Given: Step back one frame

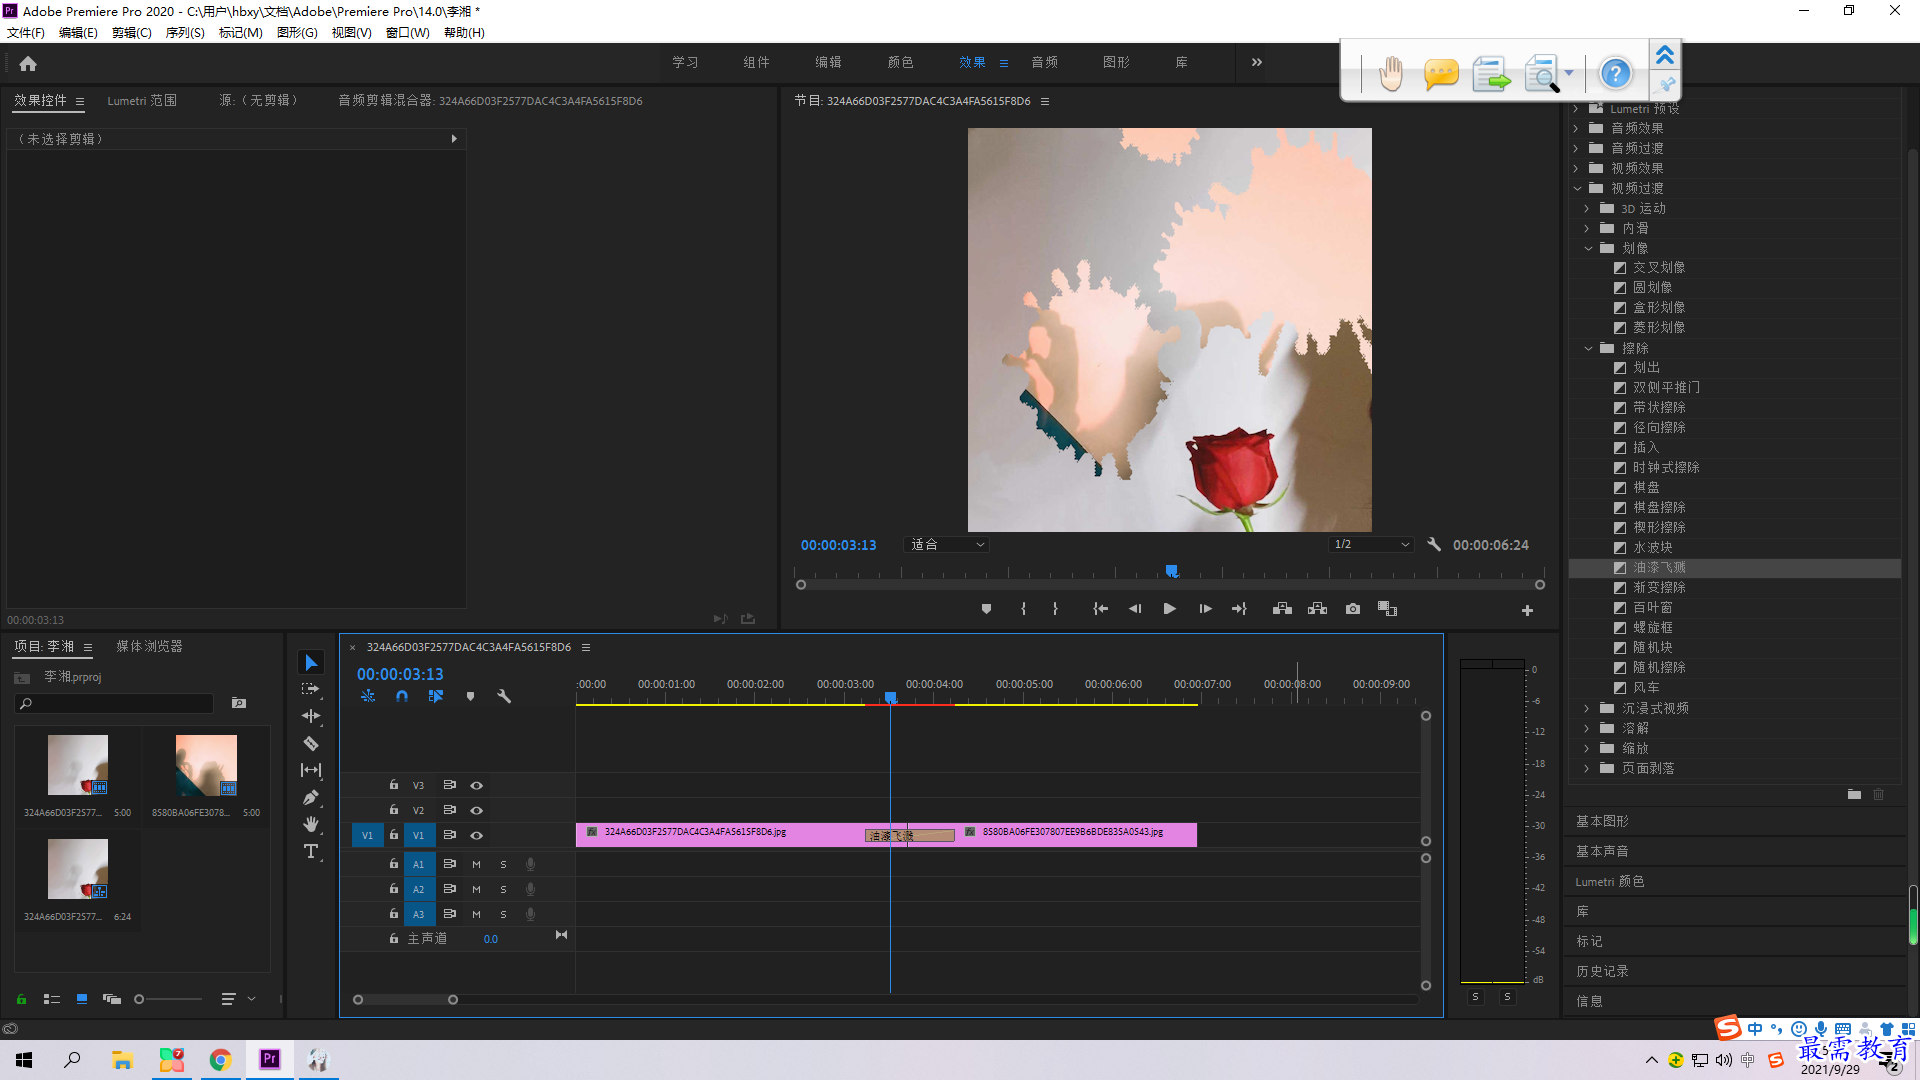Looking at the screenshot, I should coord(1135,609).
